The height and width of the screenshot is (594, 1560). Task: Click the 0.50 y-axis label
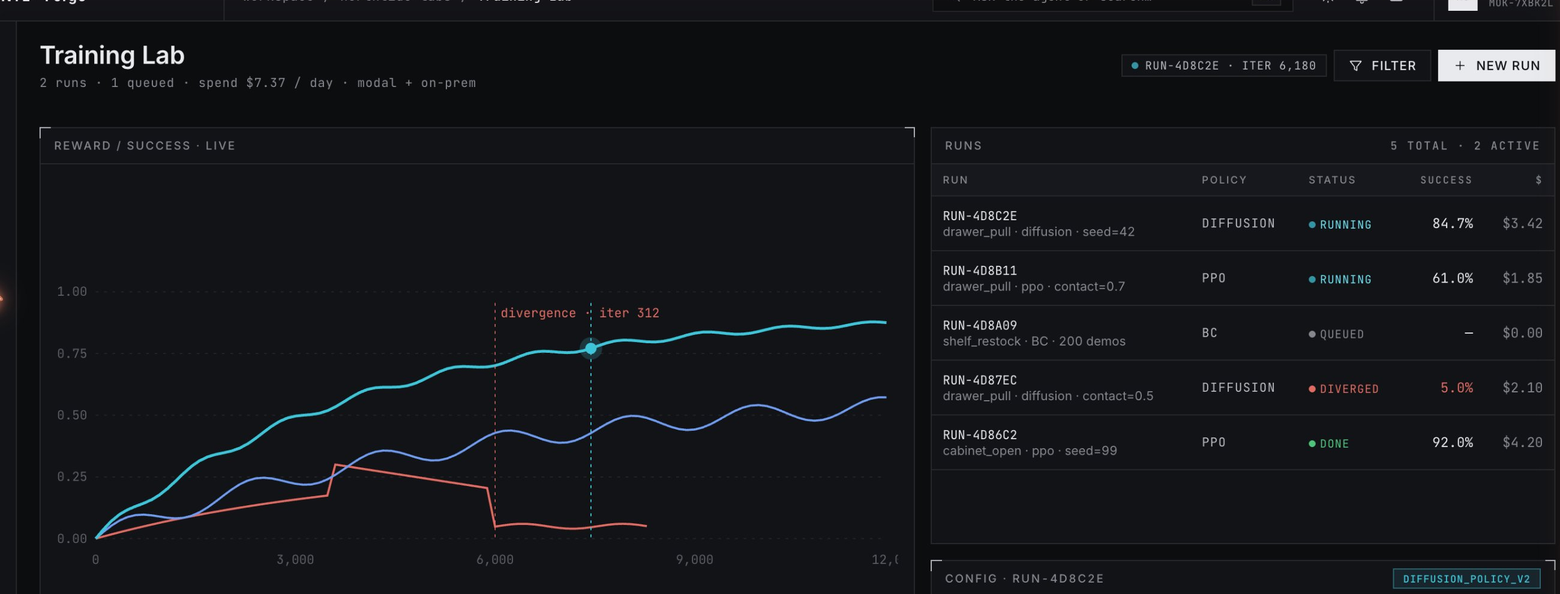(72, 415)
